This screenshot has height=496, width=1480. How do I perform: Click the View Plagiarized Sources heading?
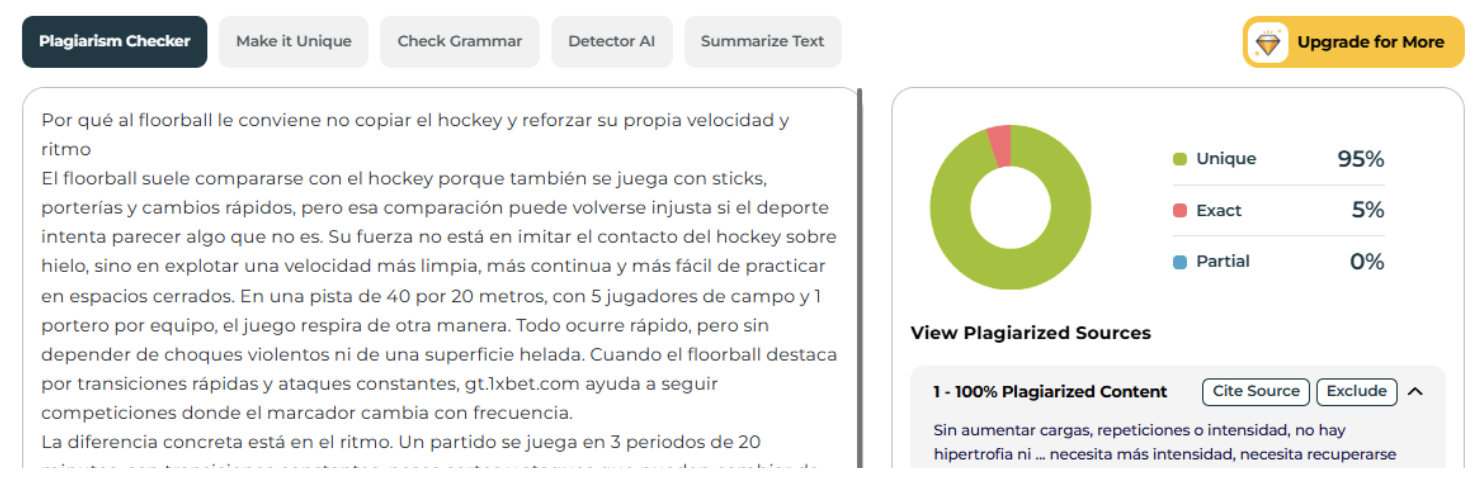[x=1031, y=333]
